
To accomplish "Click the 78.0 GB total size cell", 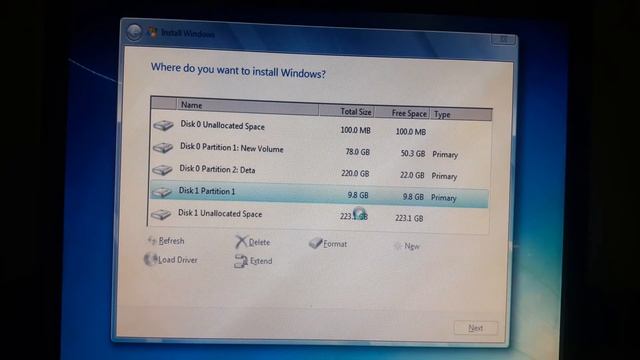I will (358, 152).
